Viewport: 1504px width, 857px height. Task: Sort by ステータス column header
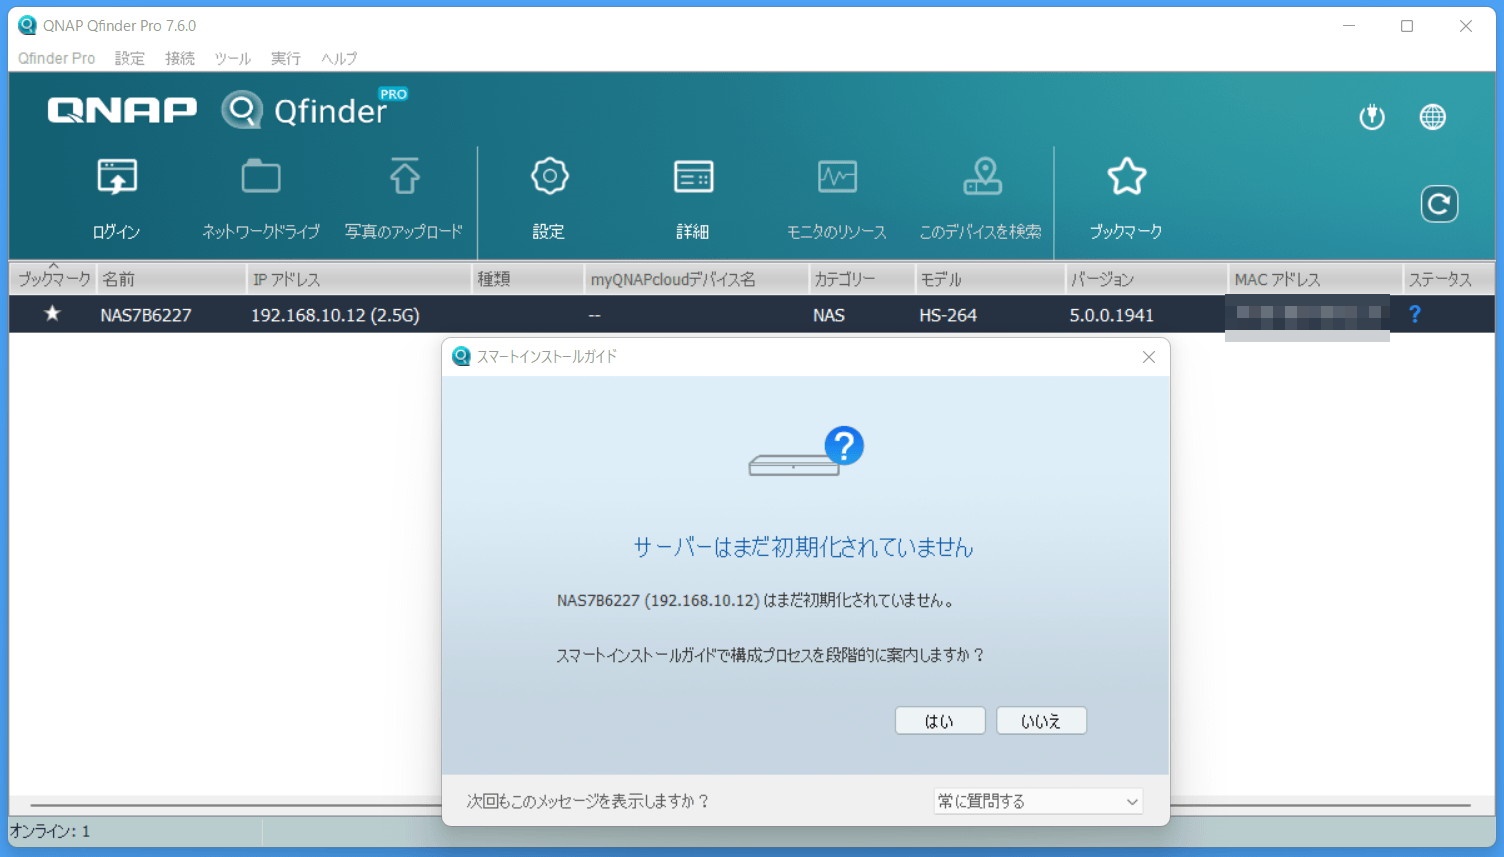pyautogui.click(x=1448, y=279)
